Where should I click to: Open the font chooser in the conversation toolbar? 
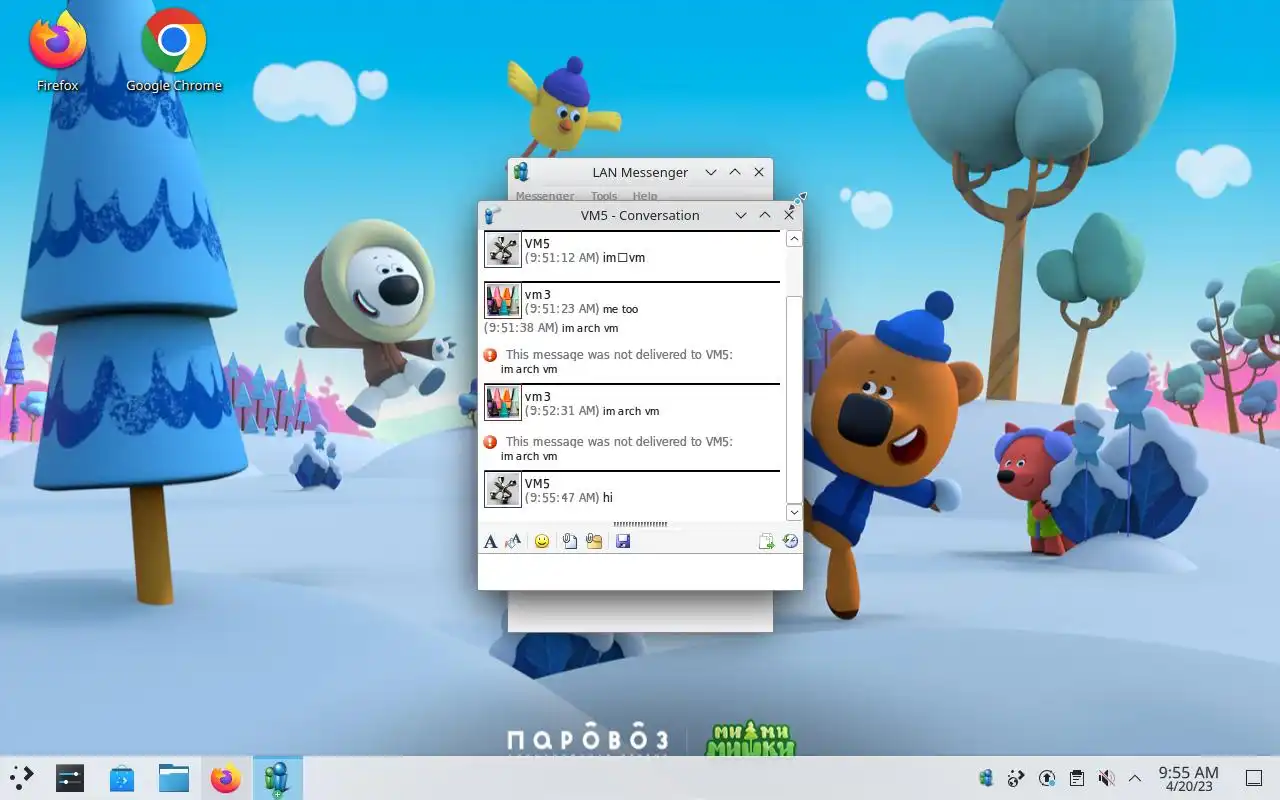click(490, 541)
